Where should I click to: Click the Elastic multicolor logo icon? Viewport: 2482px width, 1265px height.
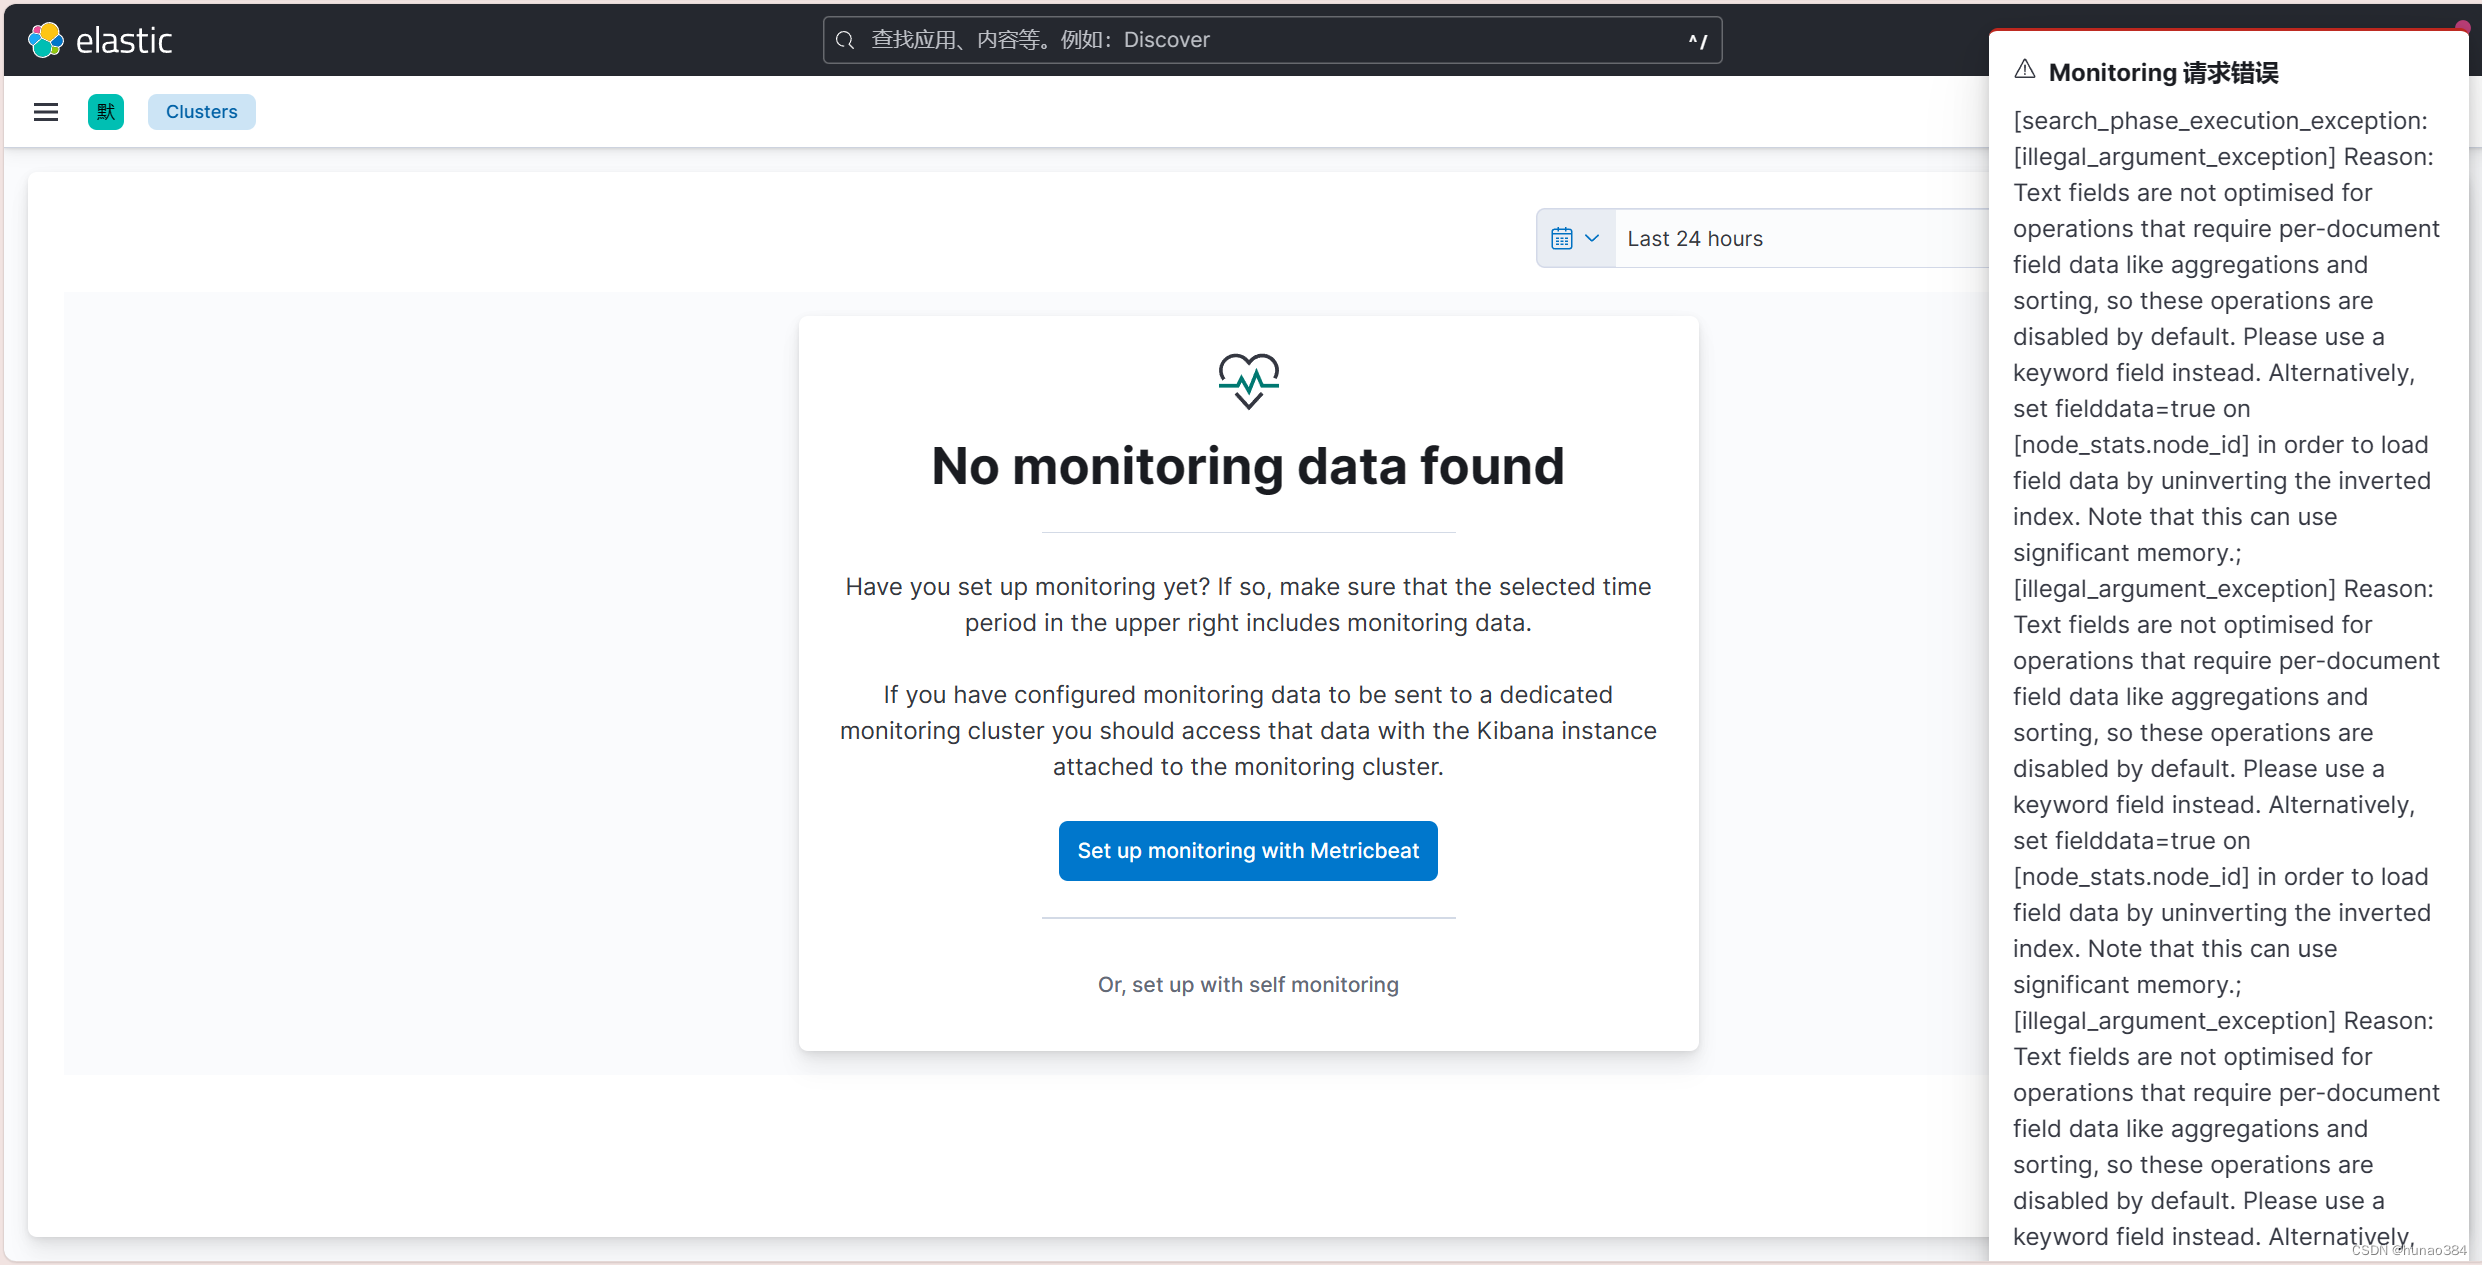pyautogui.click(x=45, y=40)
